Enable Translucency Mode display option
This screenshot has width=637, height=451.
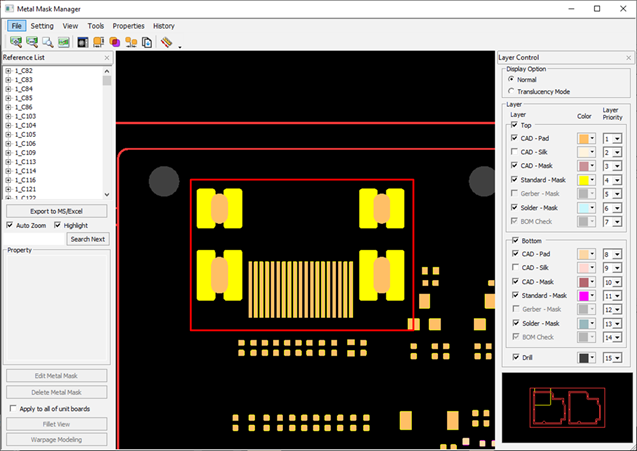coord(512,91)
